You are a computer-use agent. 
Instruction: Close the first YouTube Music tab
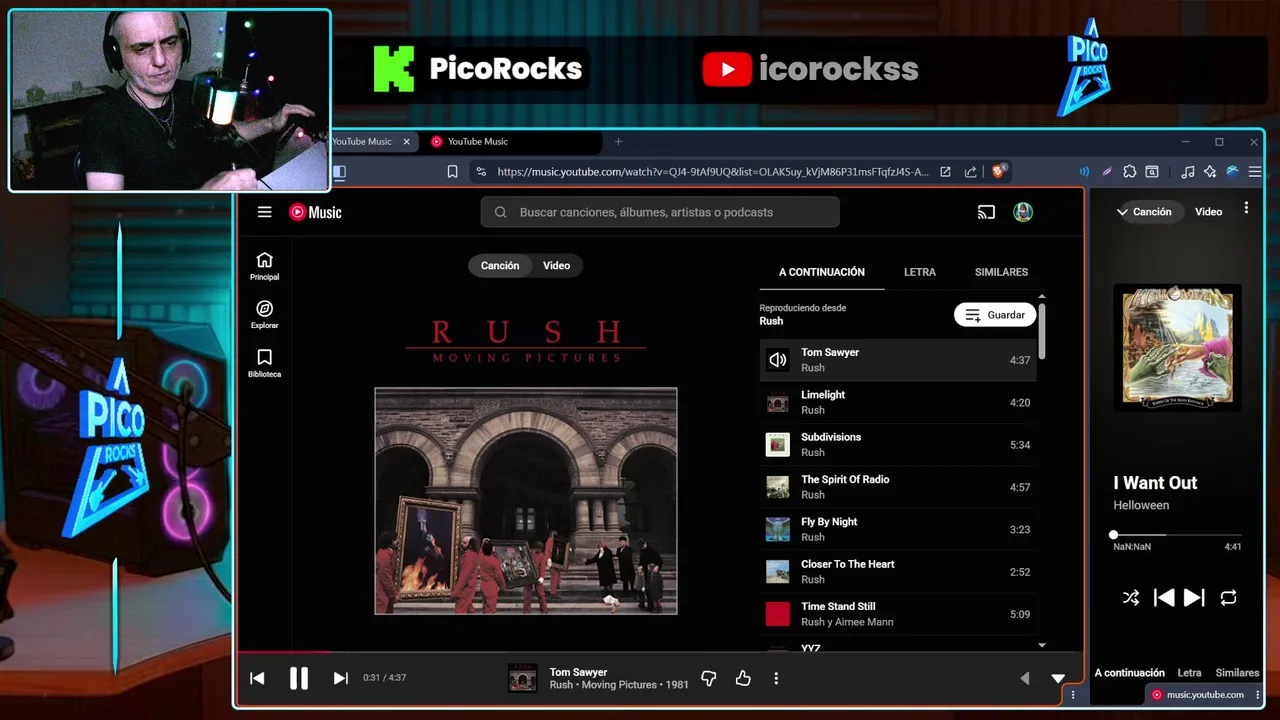(x=406, y=142)
